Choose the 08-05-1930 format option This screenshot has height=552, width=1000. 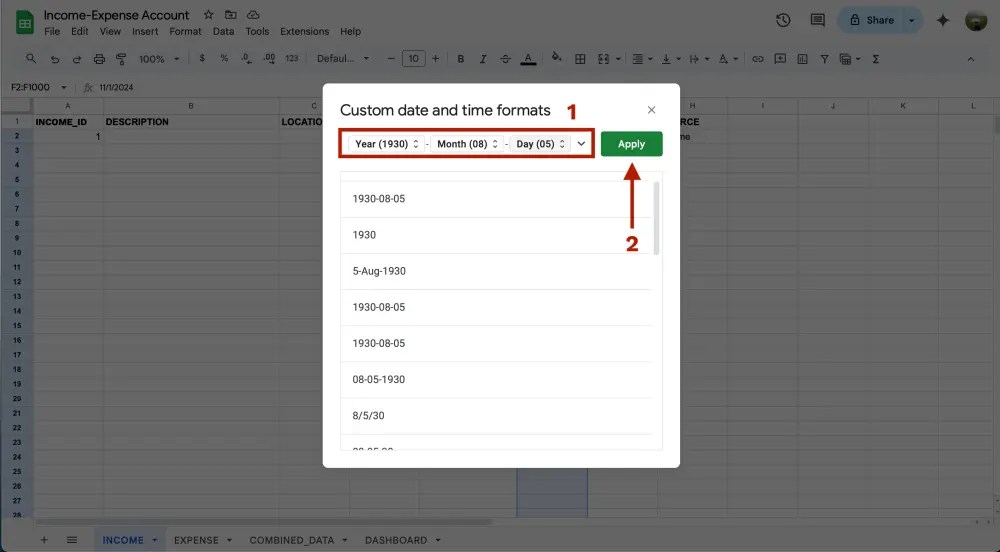click(x=379, y=379)
